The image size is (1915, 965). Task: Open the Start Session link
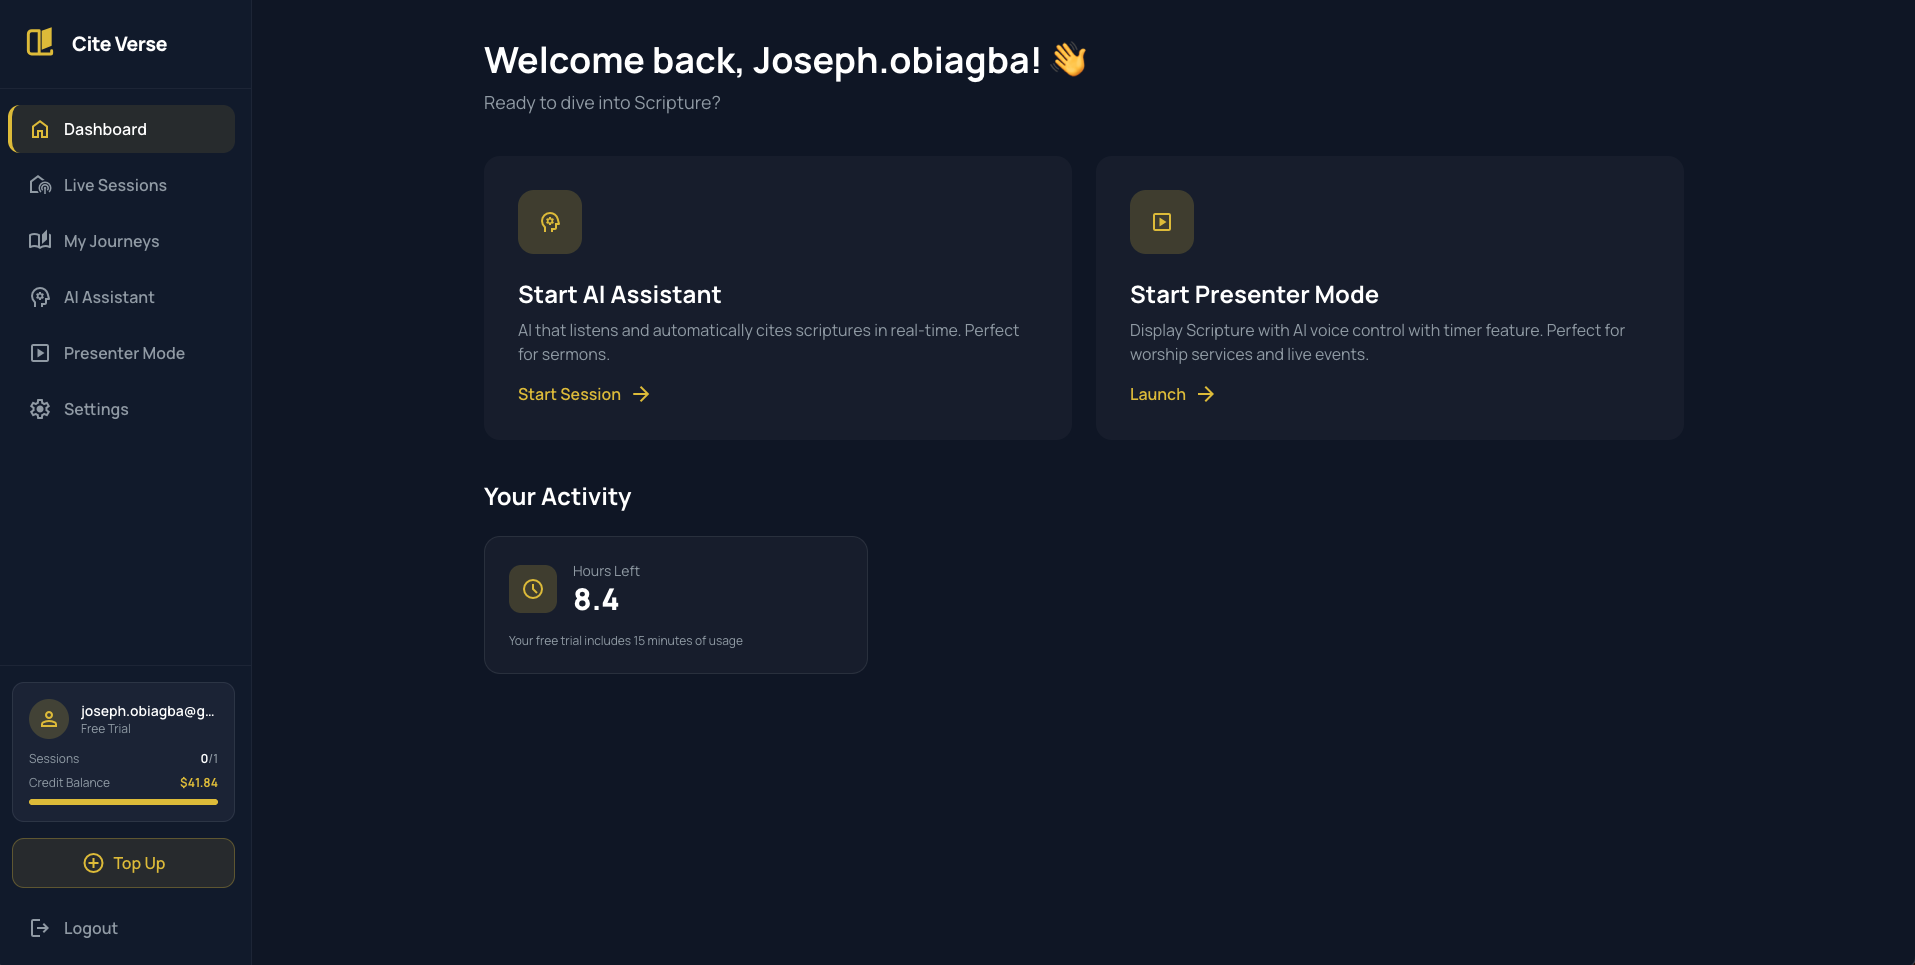click(569, 394)
